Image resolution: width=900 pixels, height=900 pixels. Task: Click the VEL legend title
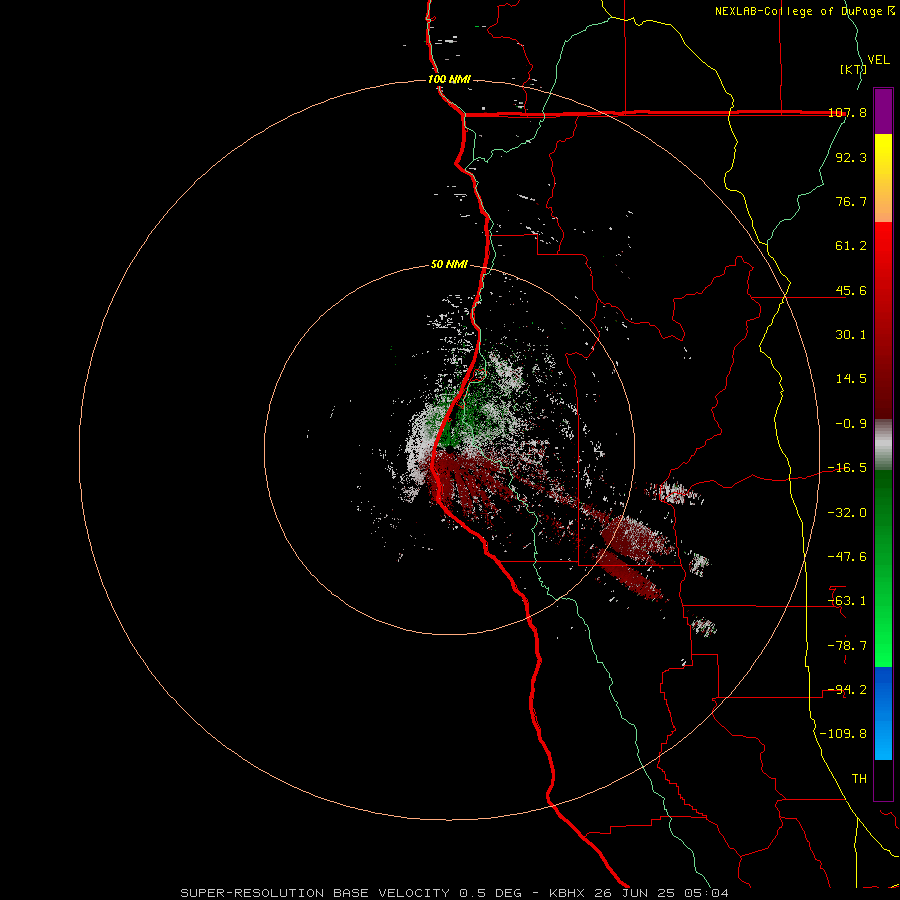[x=878, y=60]
